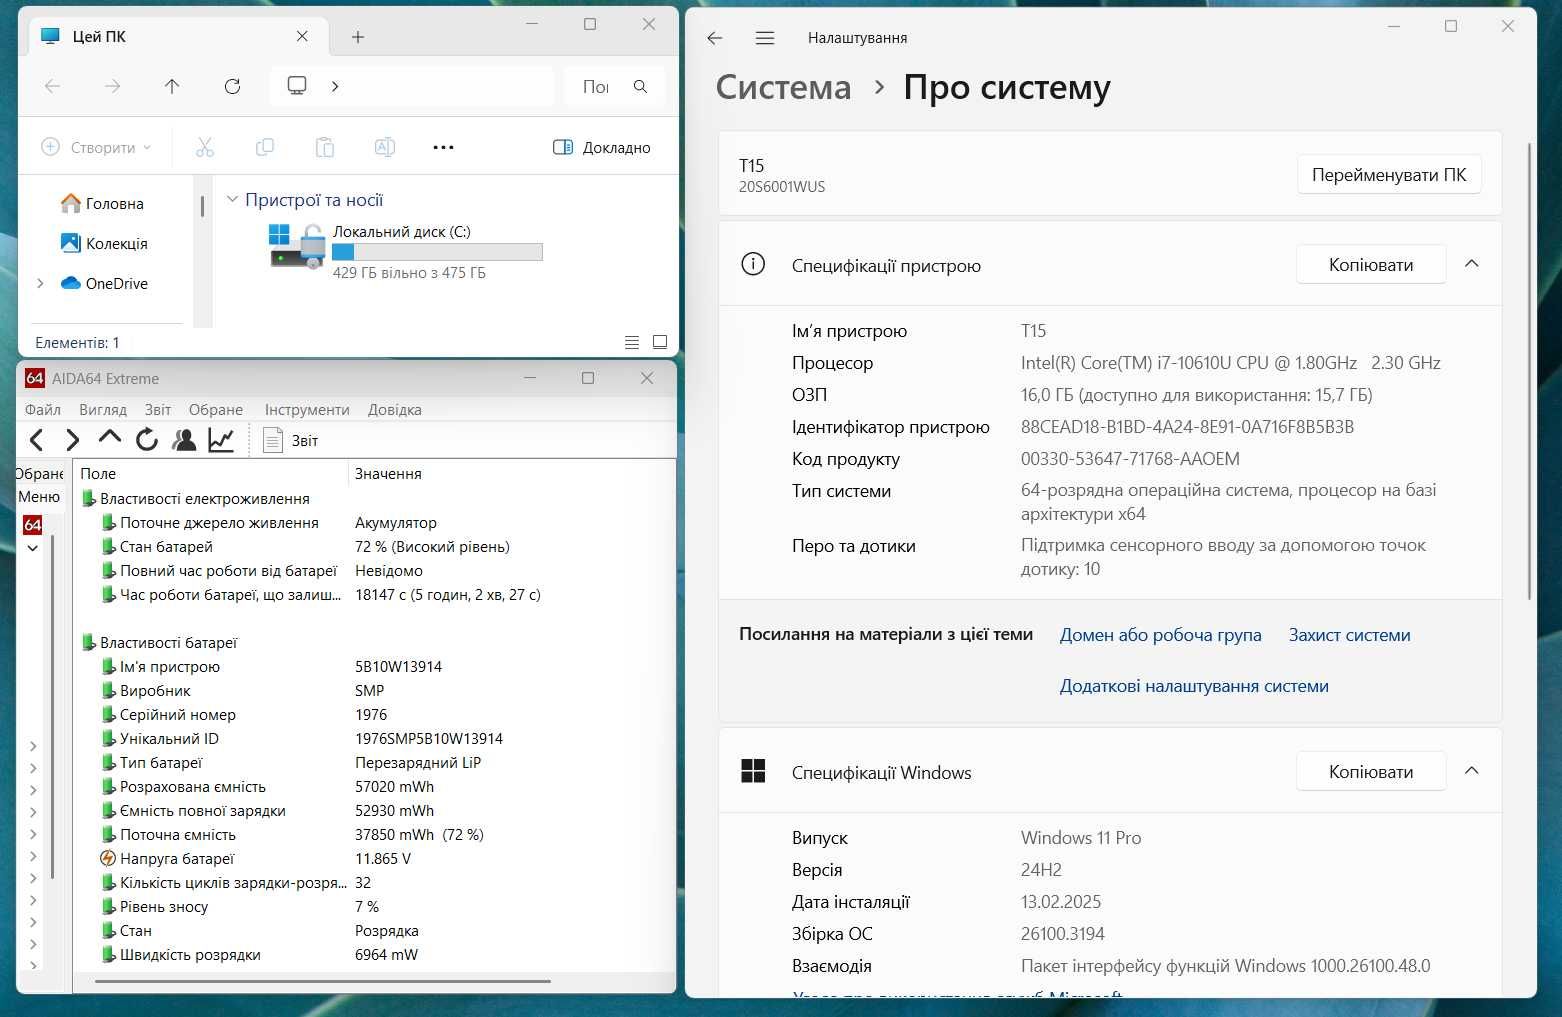
Task: Click the Settings back arrow
Action: (714, 38)
